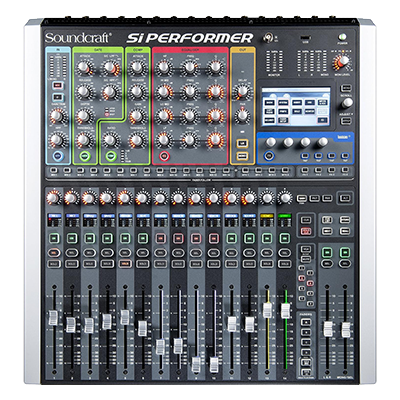Viewport: 400px width, 400px height.
Task: Toggle the ON button on channel 1
Action: [53, 238]
